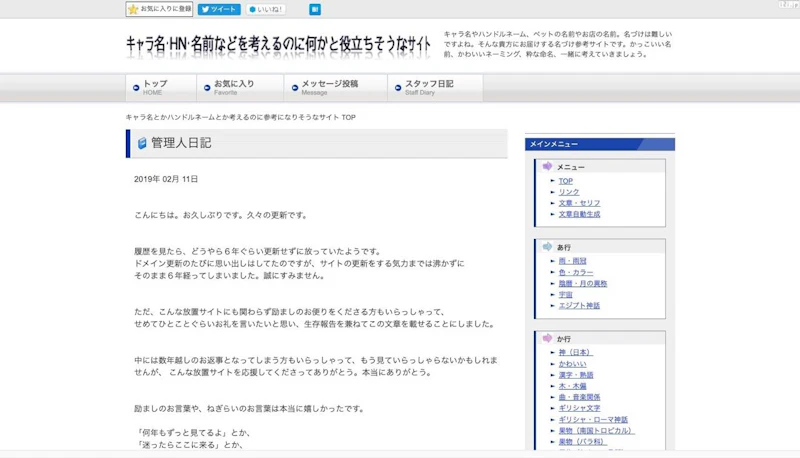Click the paragraph starting こんにちは。お久しぶりです
The width and height of the screenshot is (800, 458).
(x=221, y=215)
